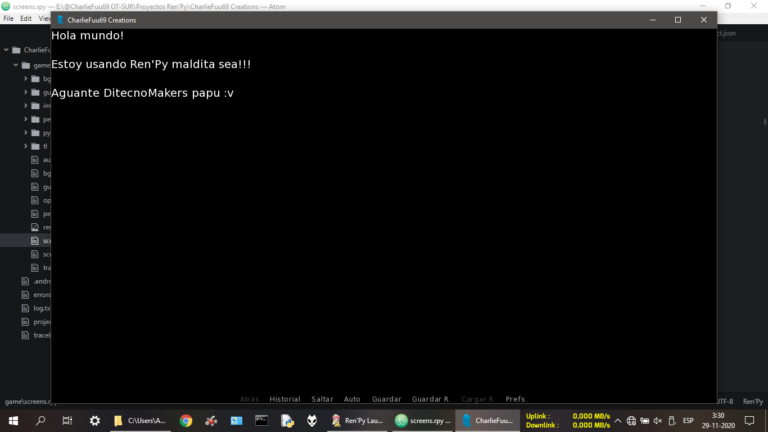This screenshot has height=432, width=768.
Task: Open the Settings gear in the taskbar
Action: [x=95, y=421]
